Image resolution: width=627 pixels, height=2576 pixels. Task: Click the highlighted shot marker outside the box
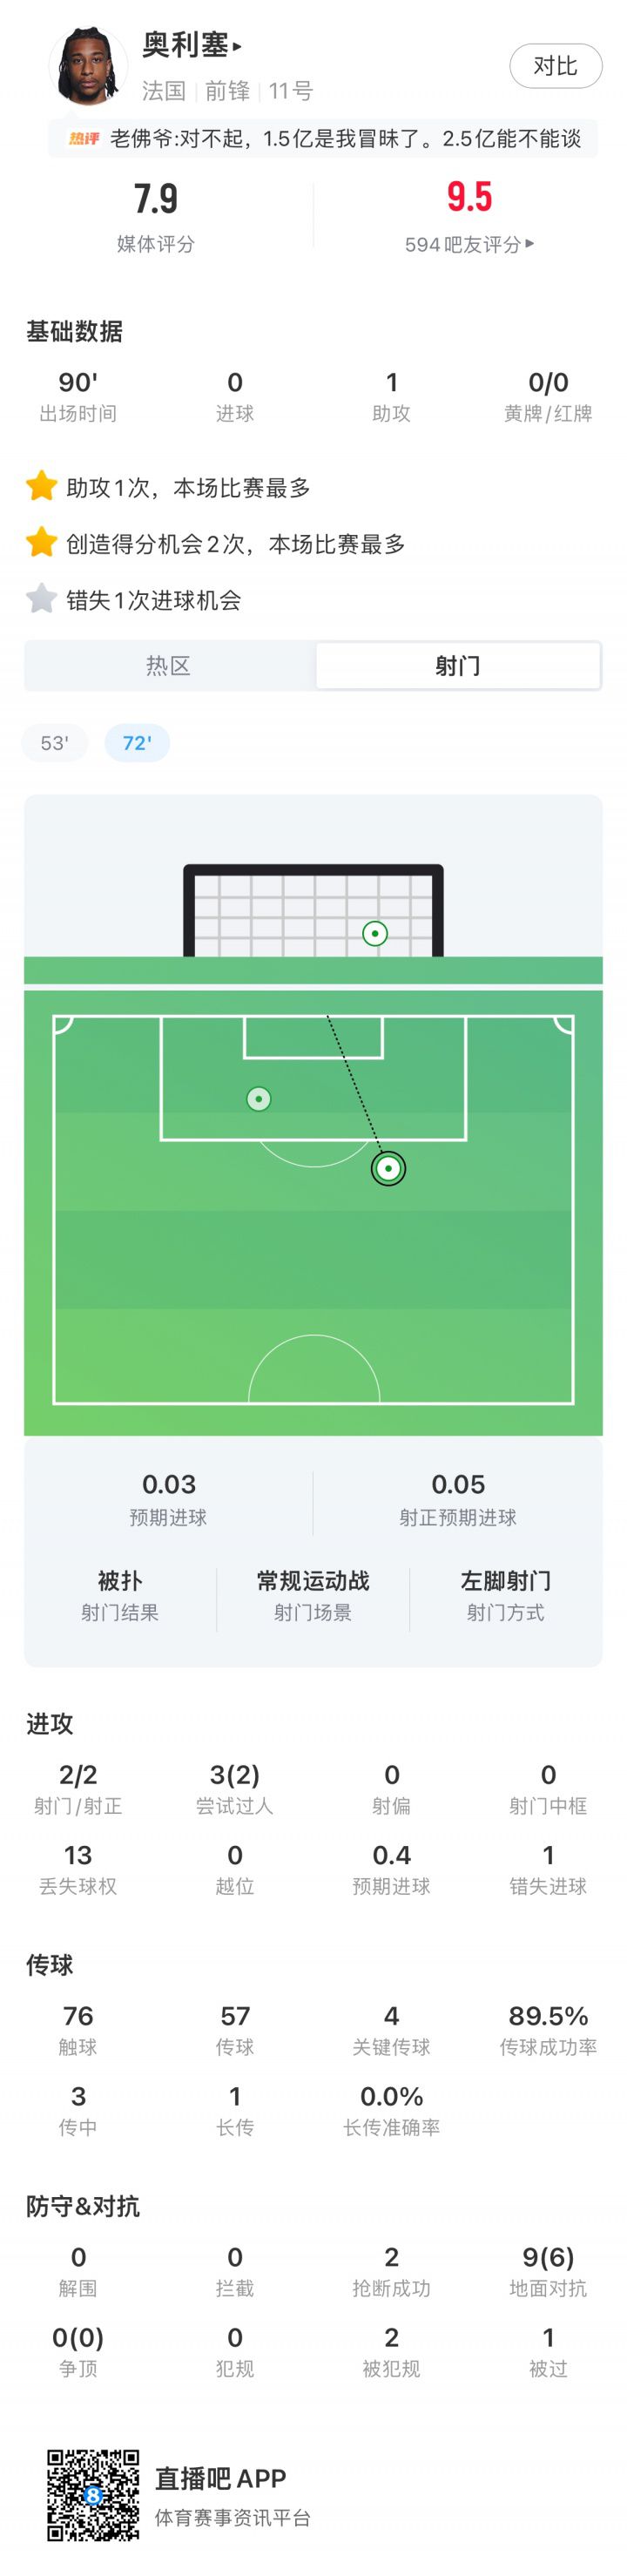[388, 1168]
